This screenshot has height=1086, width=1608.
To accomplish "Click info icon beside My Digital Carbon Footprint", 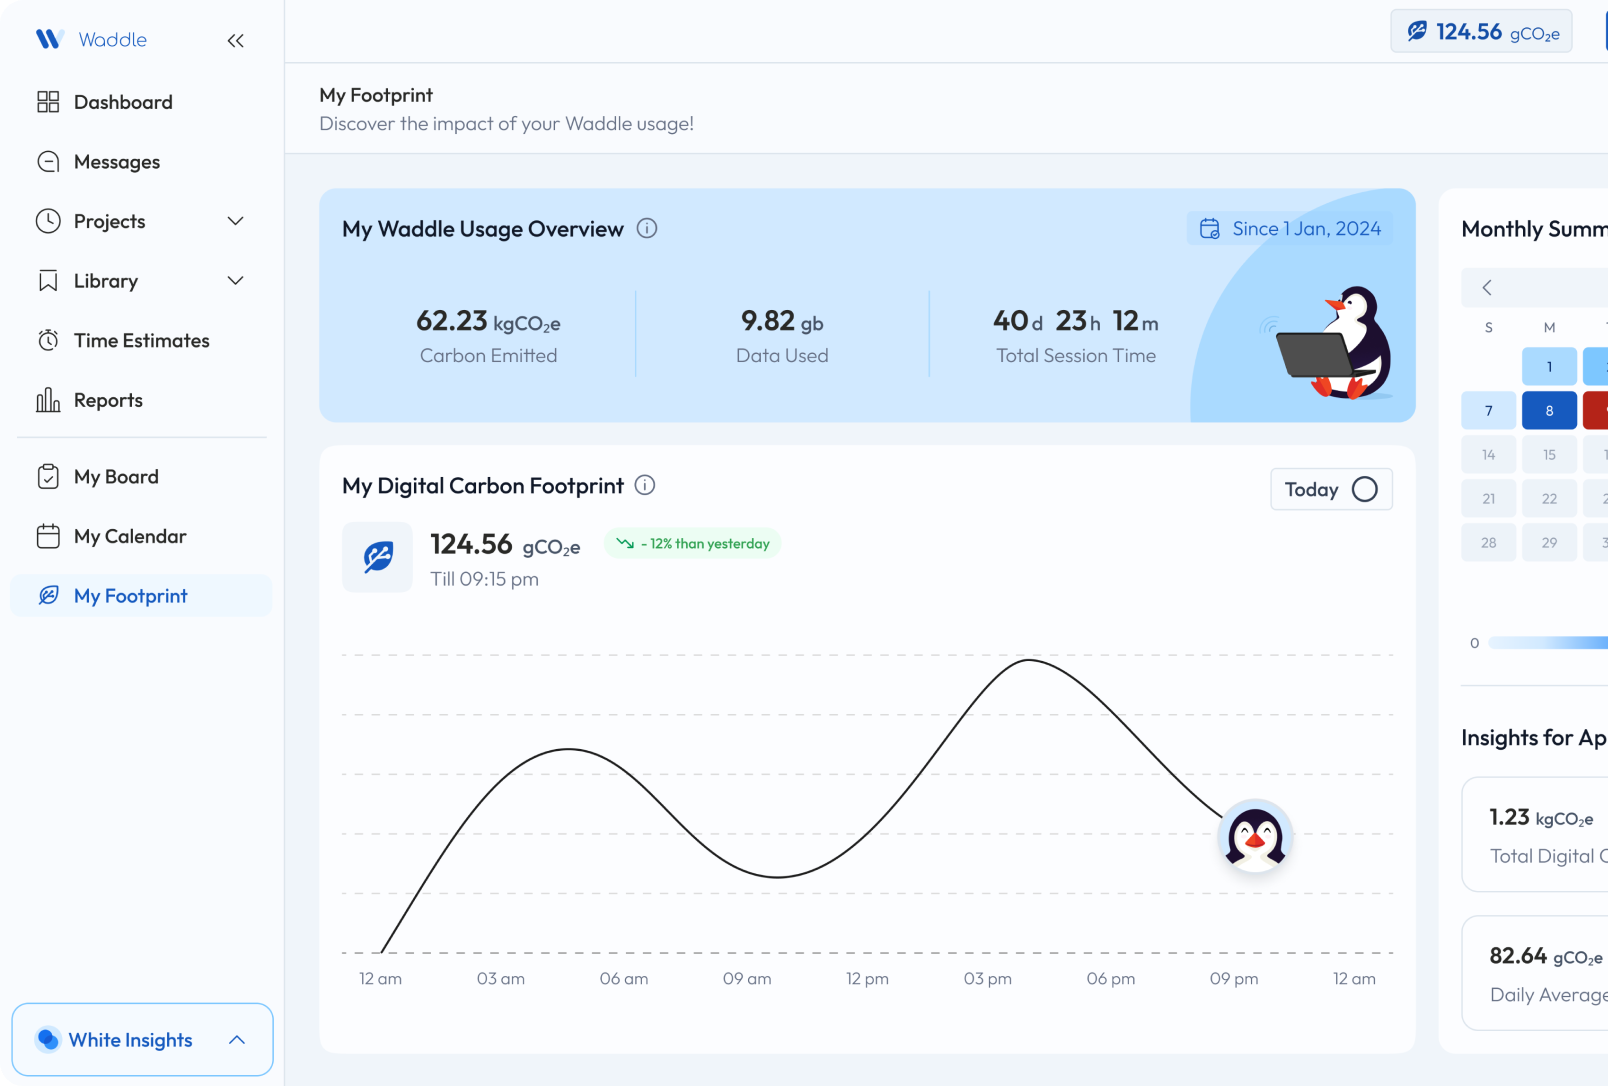I will pyautogui.click(x=645, y=486).
